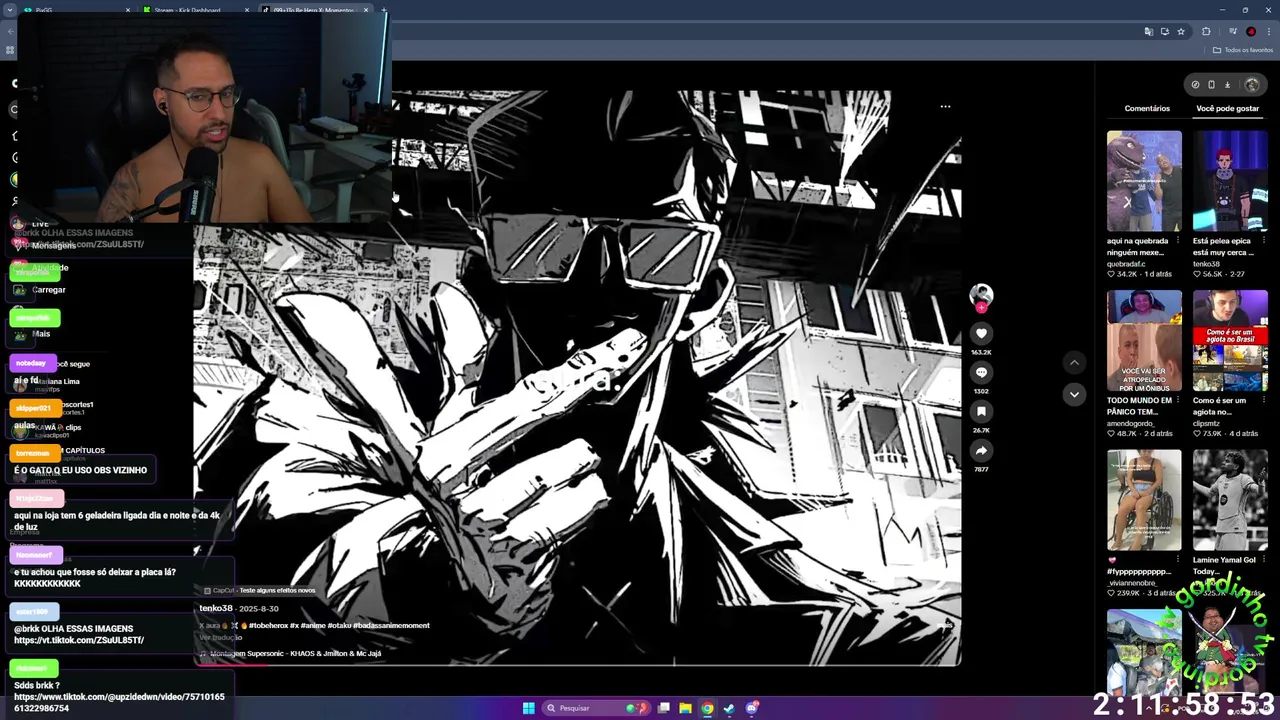This screenshot has height=720, width=1280.
Task: Go to the next video arrow
Action: click(x=1074, y=394)
